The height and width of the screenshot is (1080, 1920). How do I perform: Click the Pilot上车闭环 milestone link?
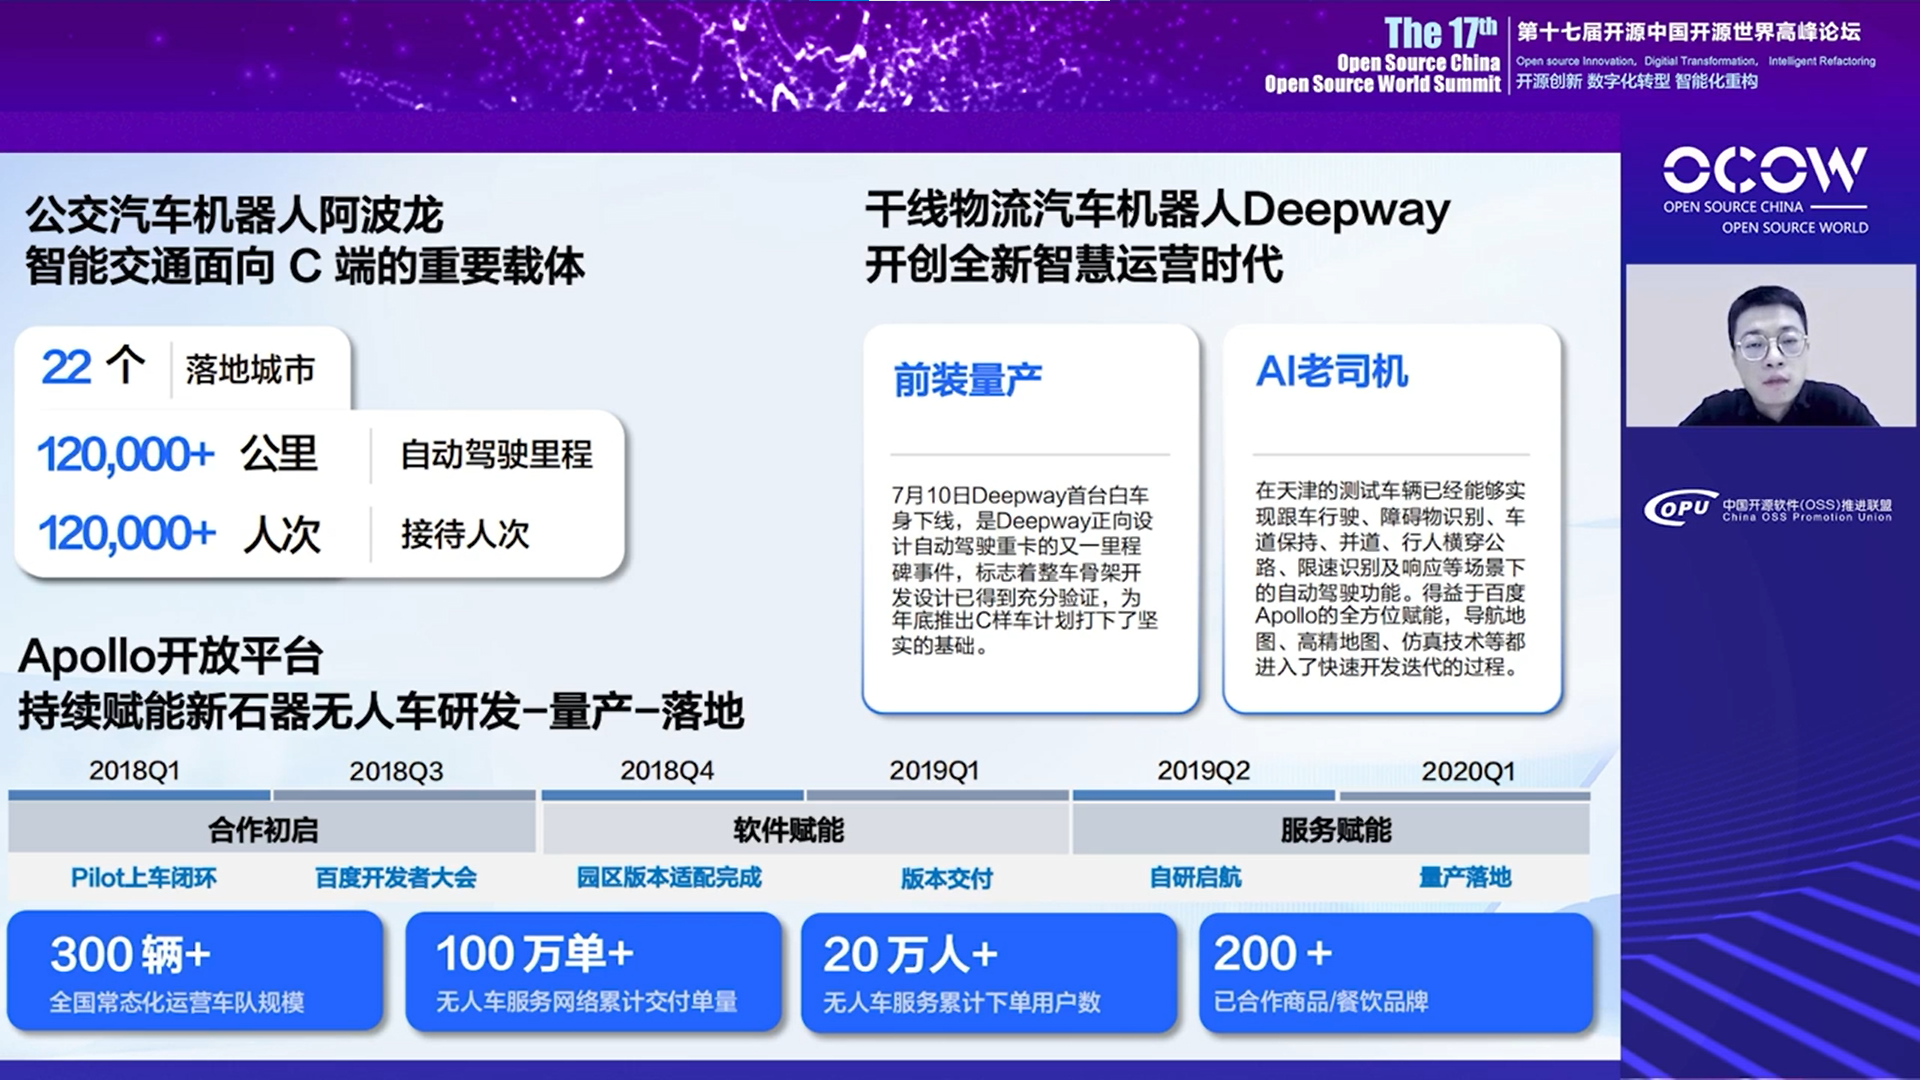click(144, 878)
